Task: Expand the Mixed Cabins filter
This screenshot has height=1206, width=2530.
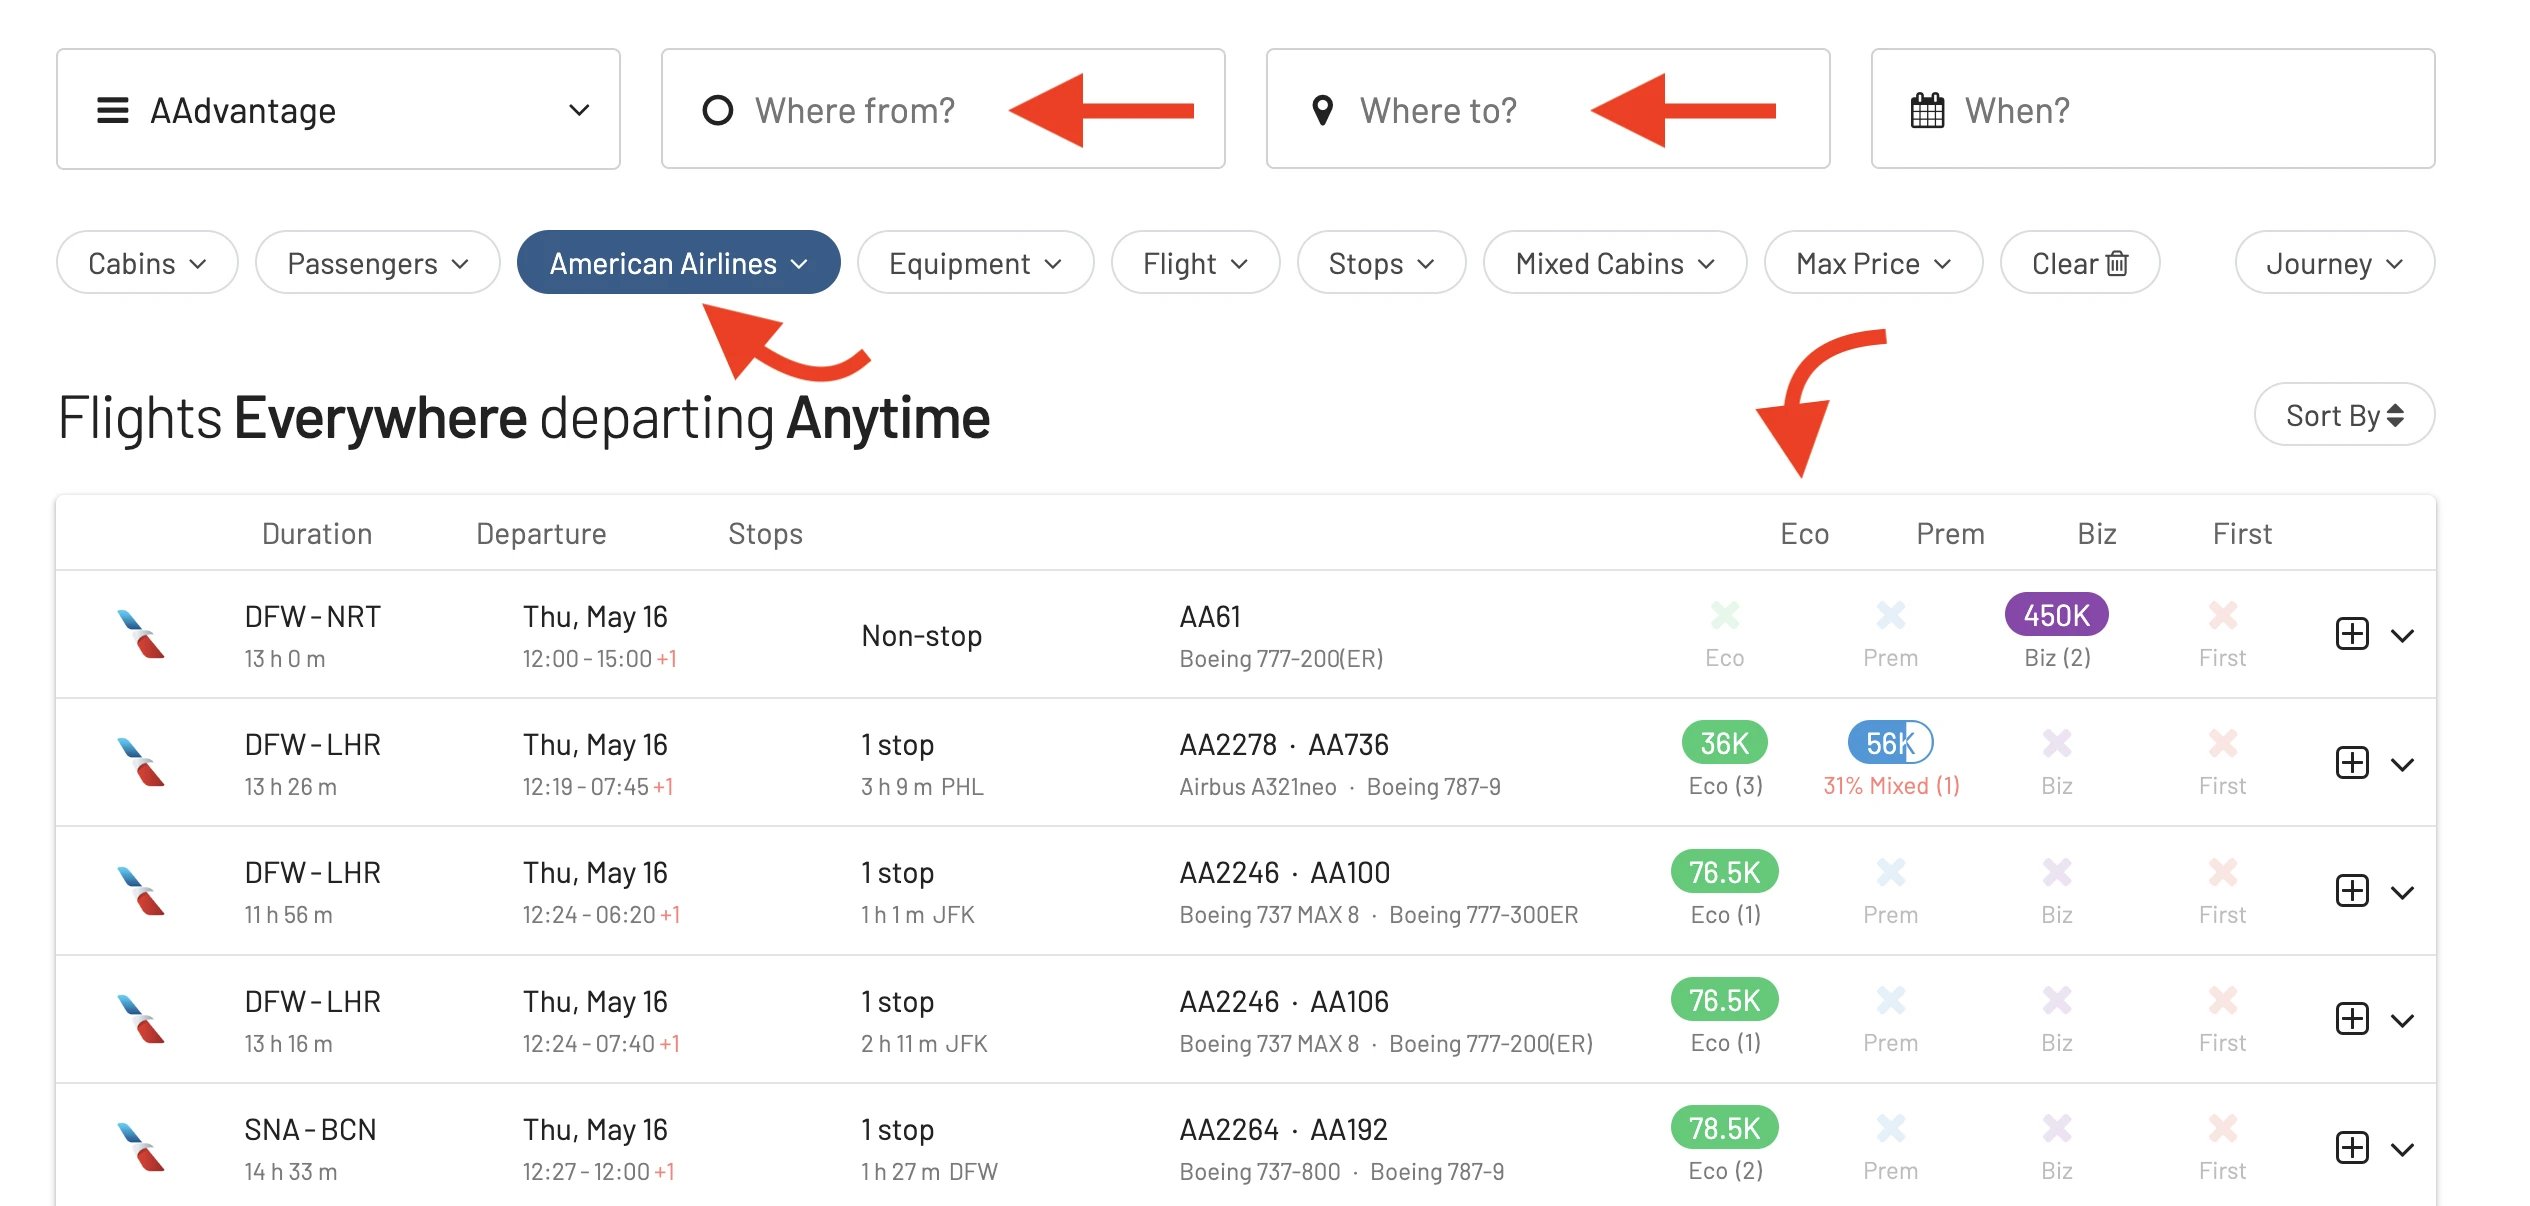Action: coord(1615,263)
